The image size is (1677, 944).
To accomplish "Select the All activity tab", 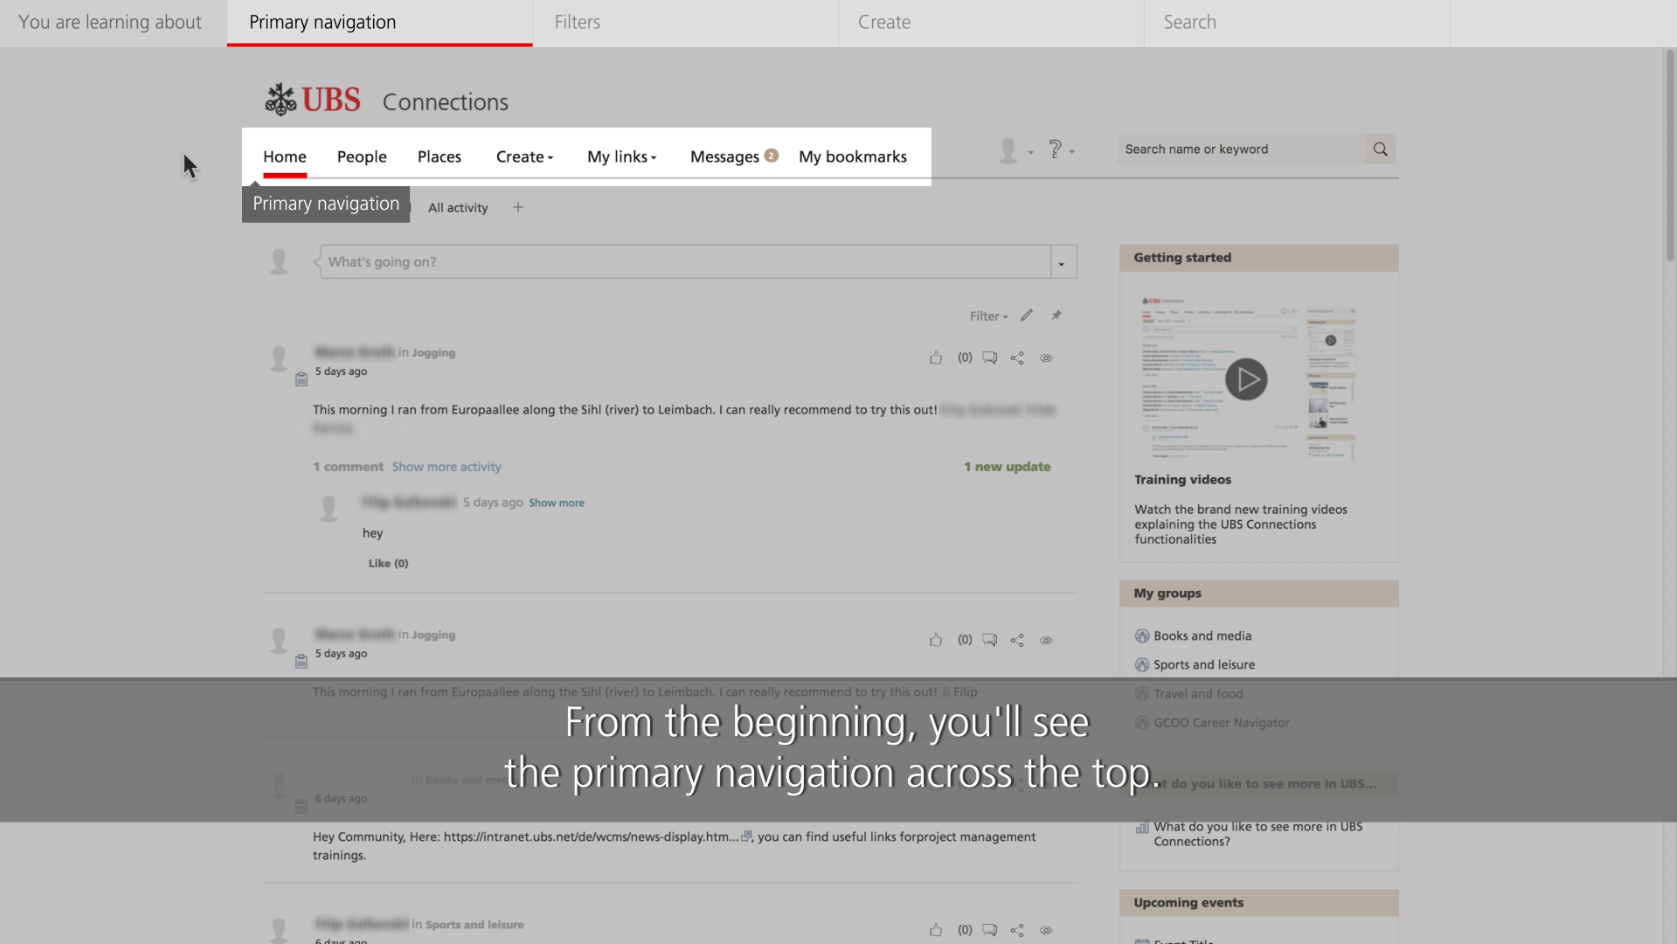I will [x=458, y=207].
